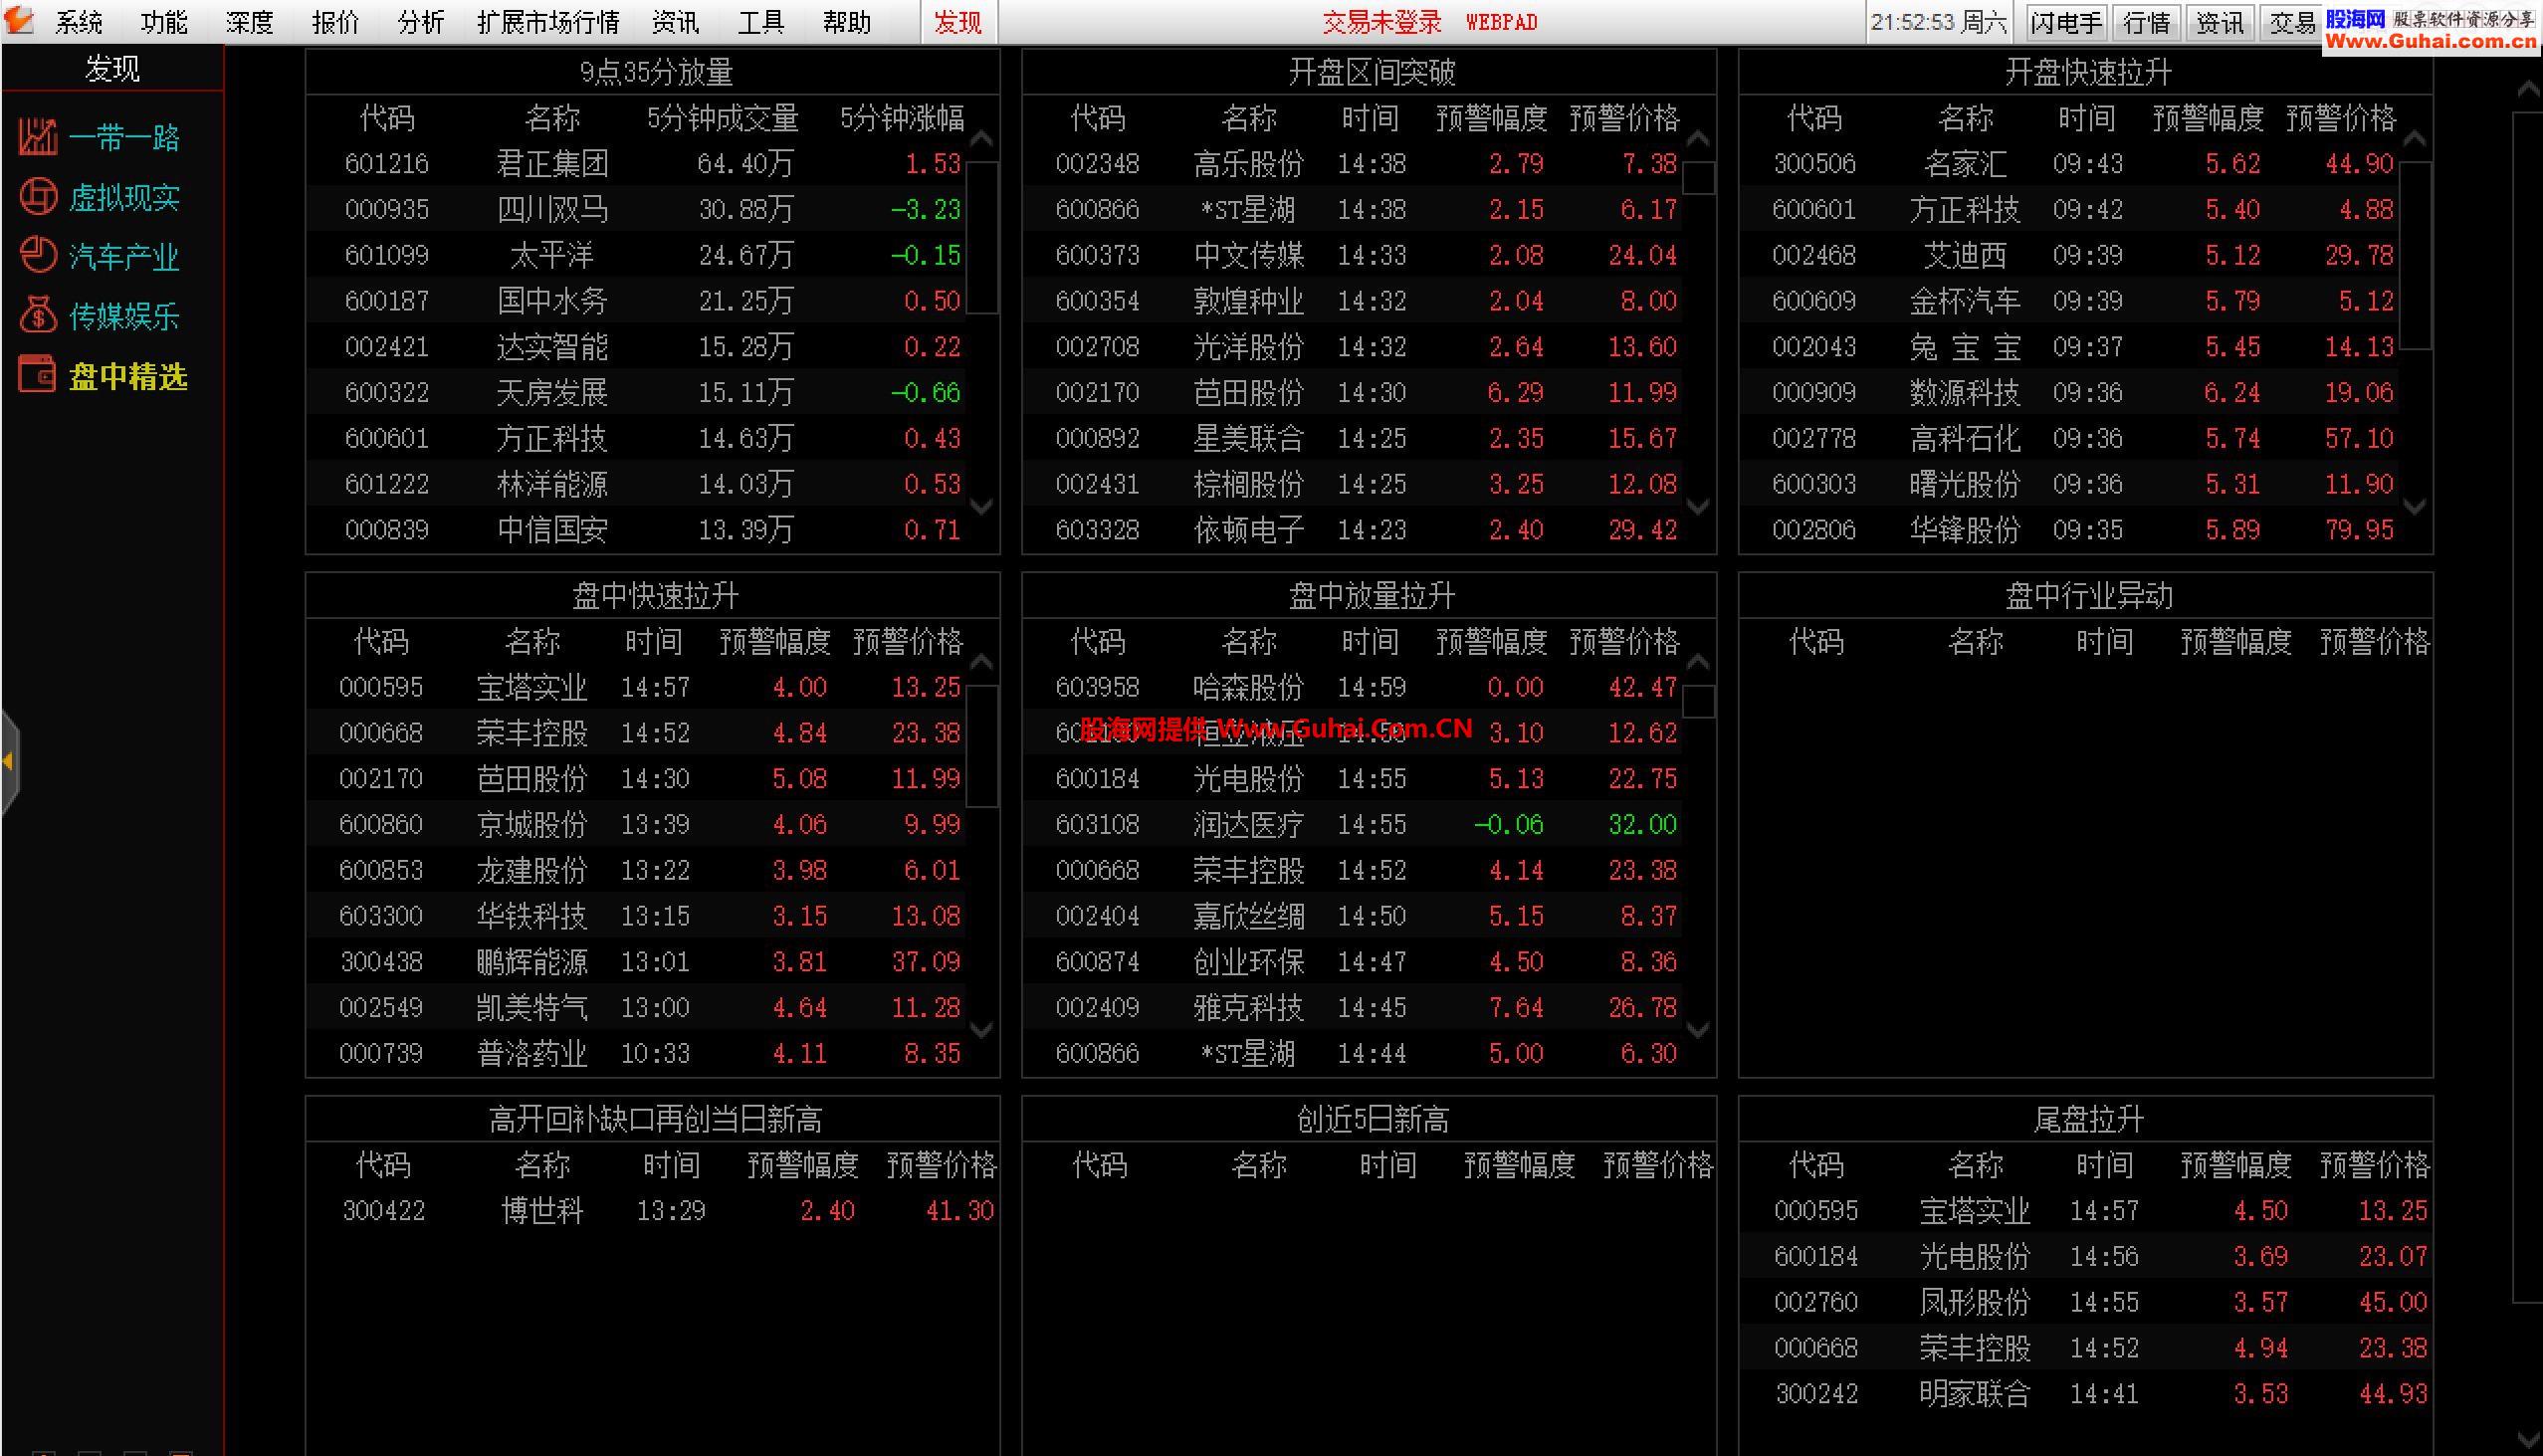Click the app logo icon in menu bar
Viewport: 2543px width, 1456px height.
tap(19, 20)
